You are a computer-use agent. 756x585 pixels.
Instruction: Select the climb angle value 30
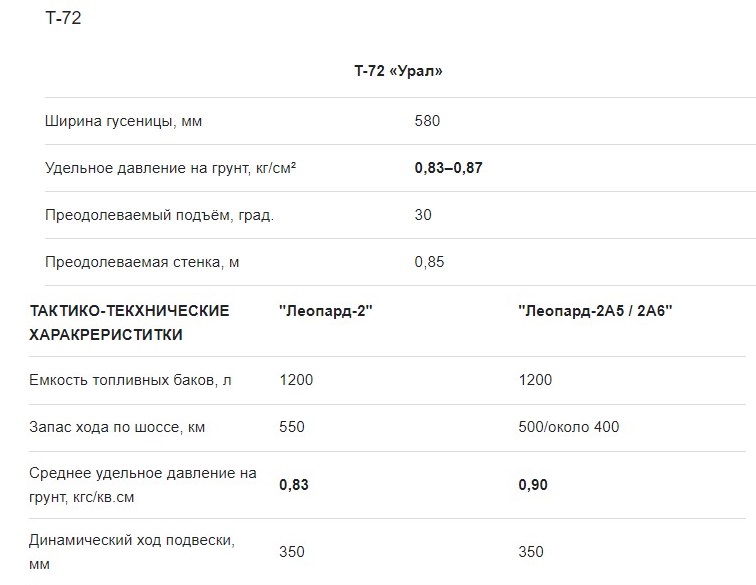[423, 215]
